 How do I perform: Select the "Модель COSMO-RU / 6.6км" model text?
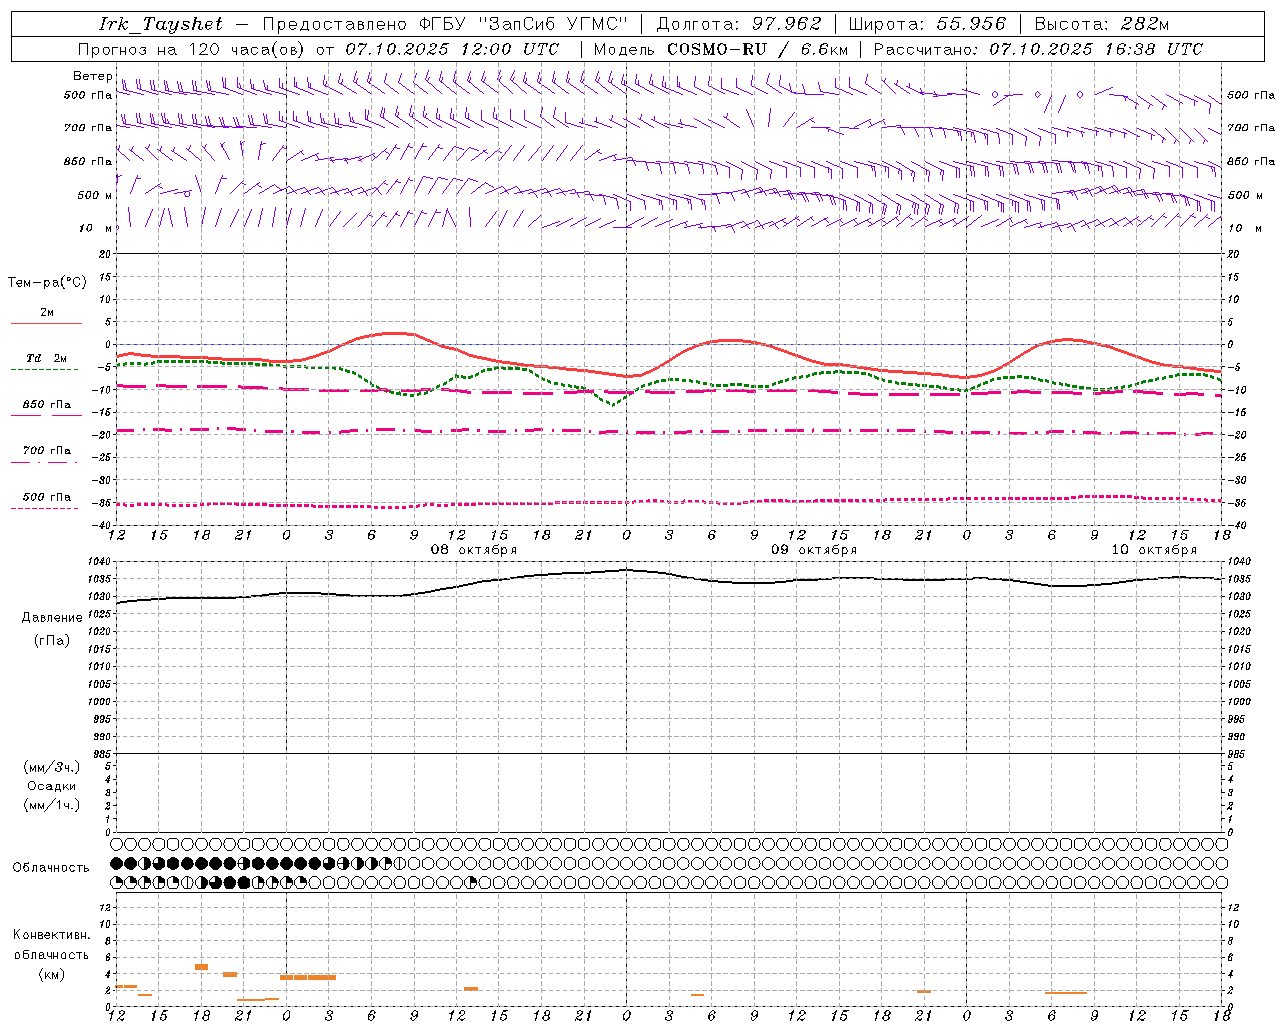tap(721, 49)
